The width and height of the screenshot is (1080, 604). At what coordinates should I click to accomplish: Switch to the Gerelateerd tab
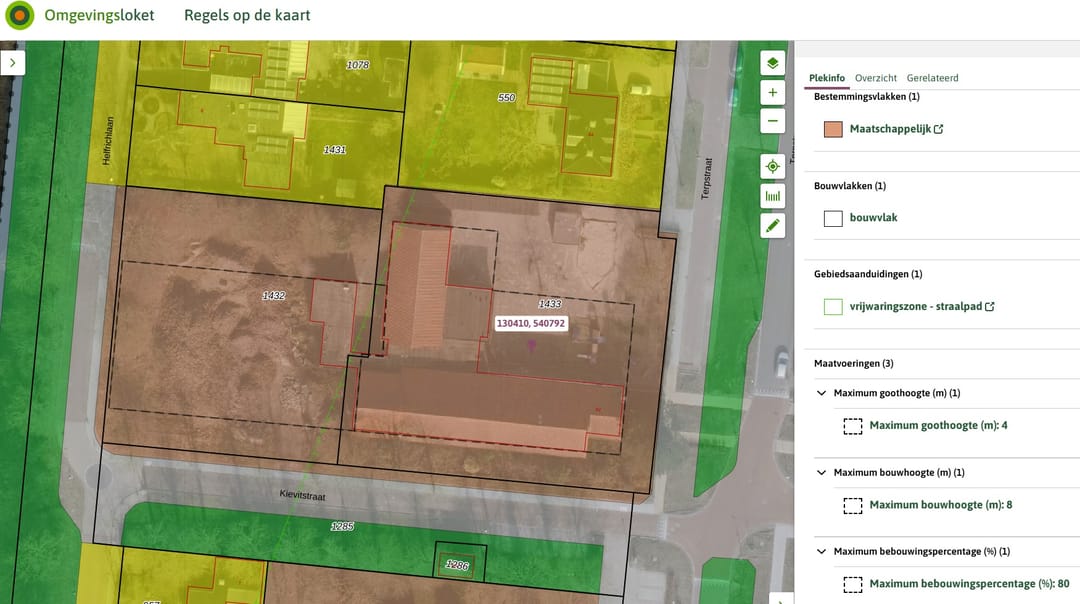coord(932,78)
